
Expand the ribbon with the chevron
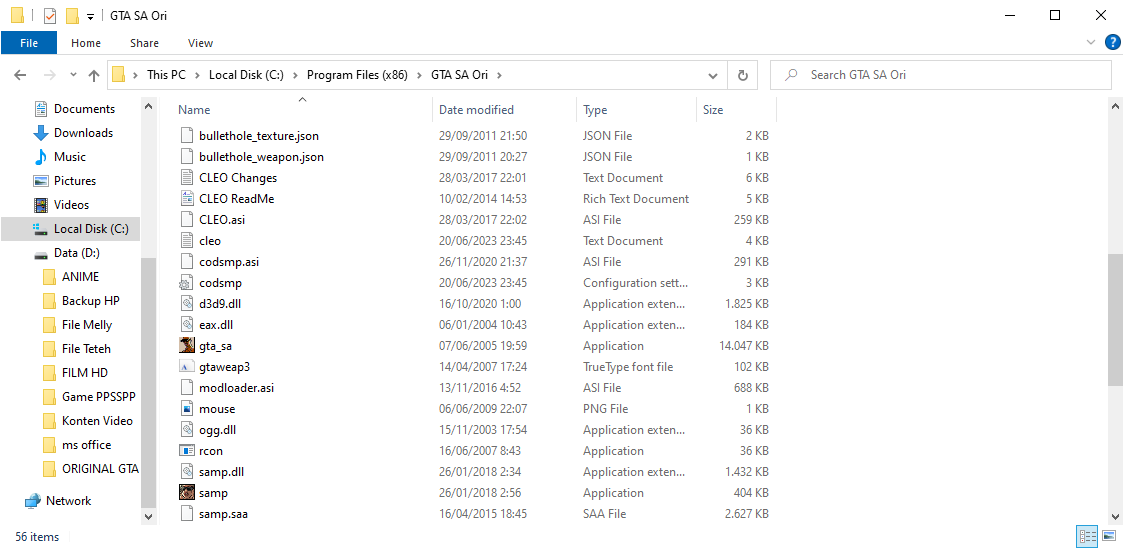(x=1091, y=43)
